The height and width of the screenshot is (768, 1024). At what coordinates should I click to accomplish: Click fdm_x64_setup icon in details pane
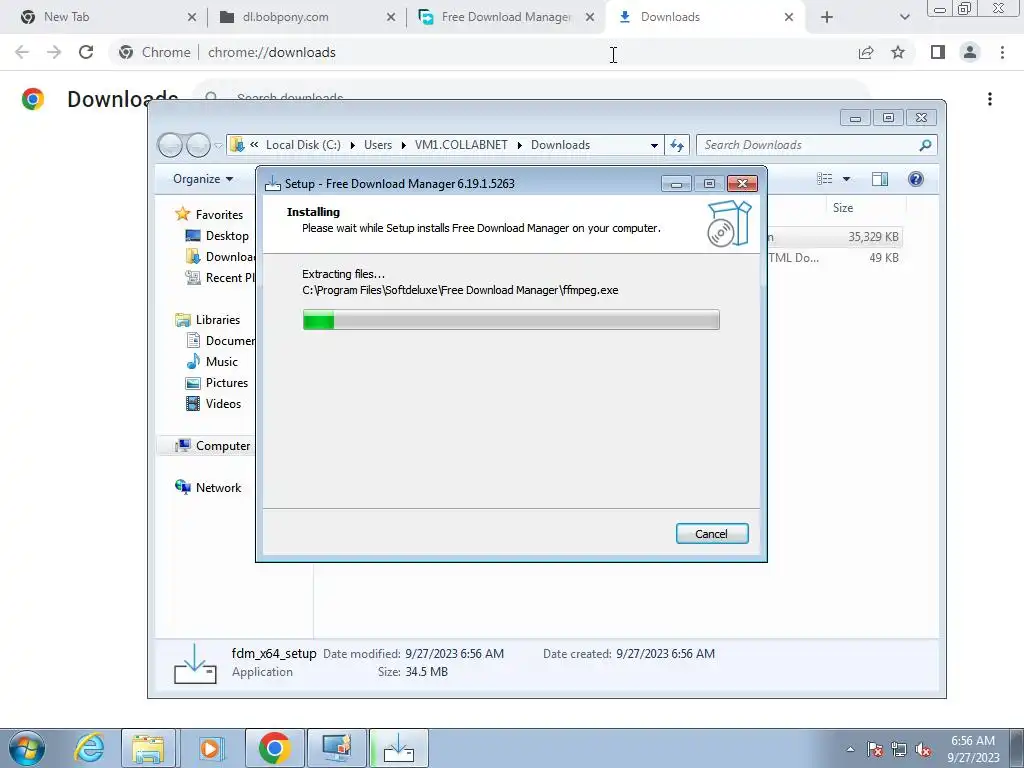195,664
